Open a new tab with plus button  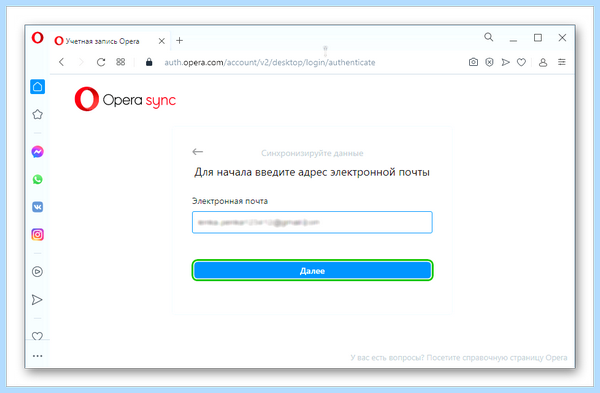[x=179, y=41]
